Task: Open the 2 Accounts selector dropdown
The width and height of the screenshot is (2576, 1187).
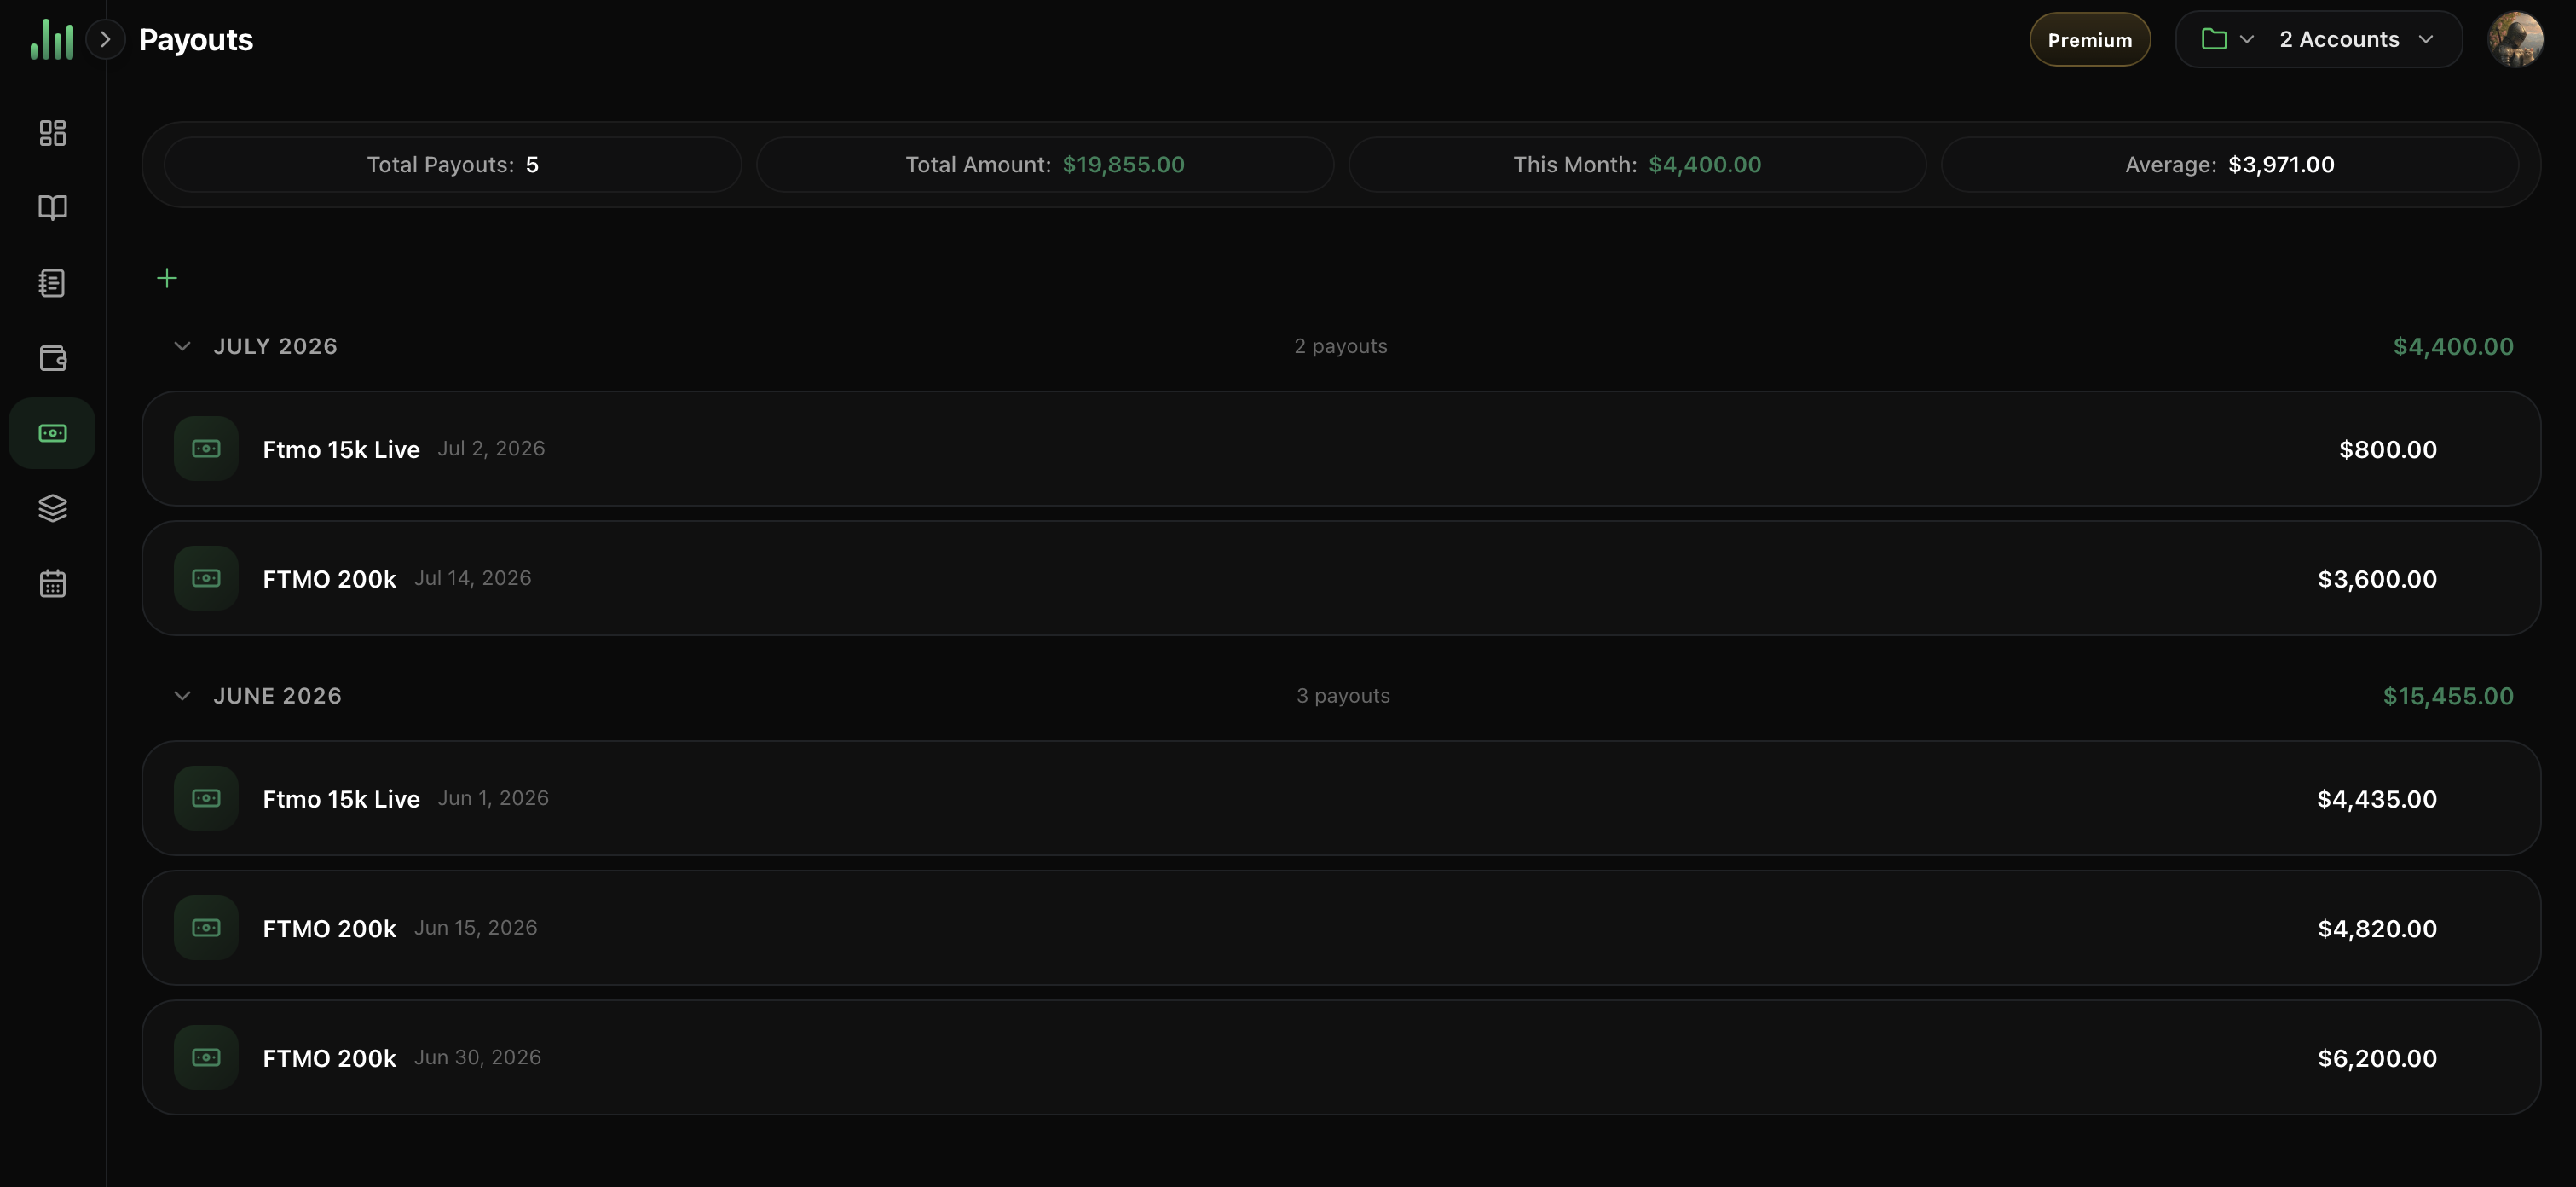Action: tap(2356, 39)
